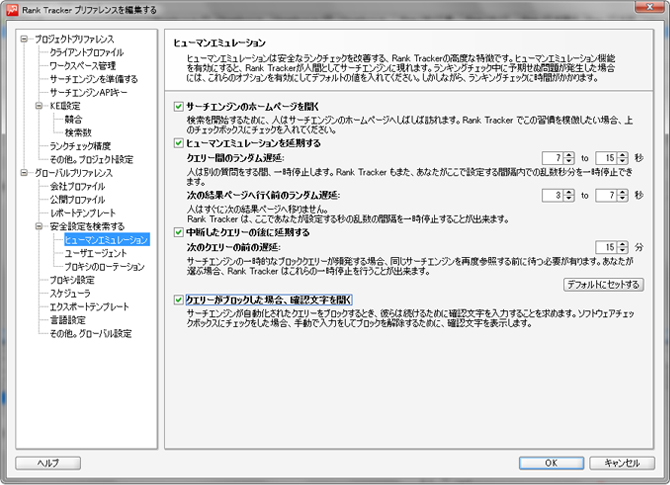
Task: Select 安全設定を検索する tree label
Action: click(87, 226)
